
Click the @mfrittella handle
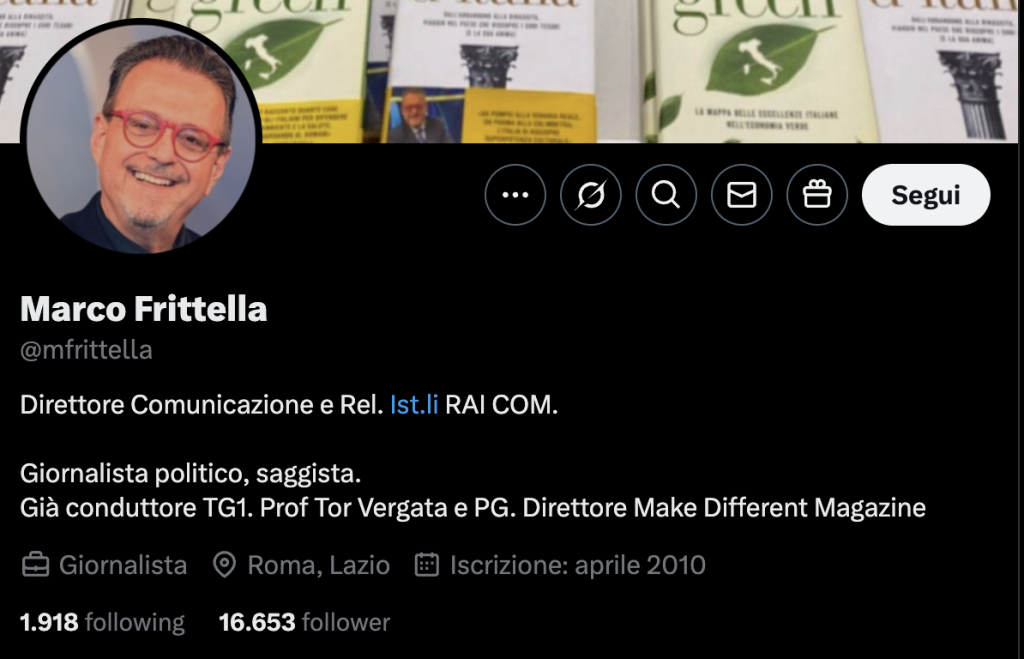[86, 350]
